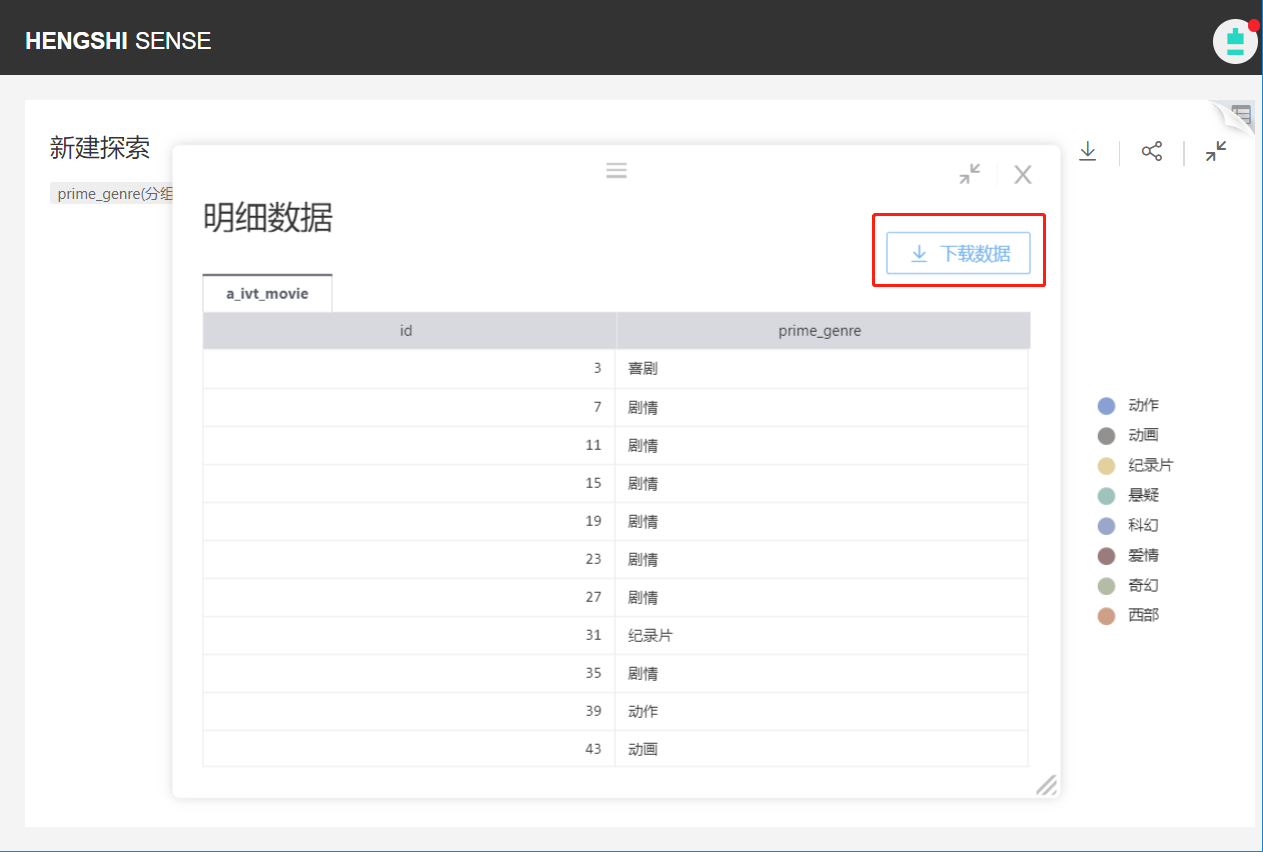This screenshot has height=852, width=1263.
Task: Click the 剧情 cell in row id 35
Action: pyautogui.click(x=822, y=673)
